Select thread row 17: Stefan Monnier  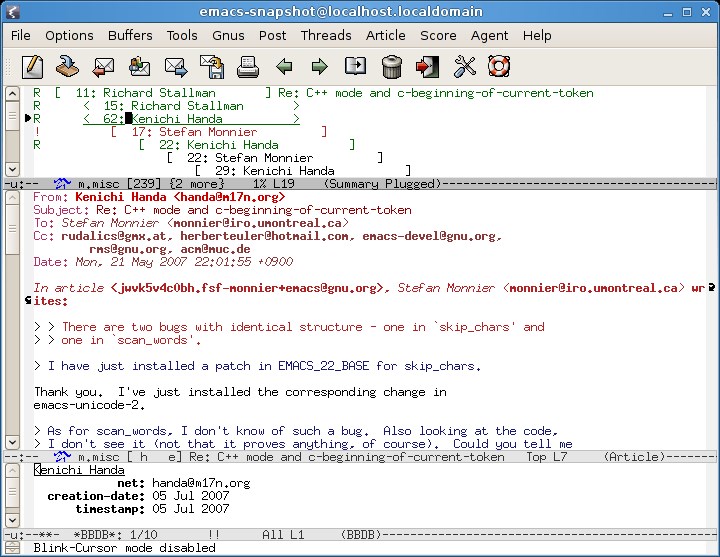click(x=180, y=132)
